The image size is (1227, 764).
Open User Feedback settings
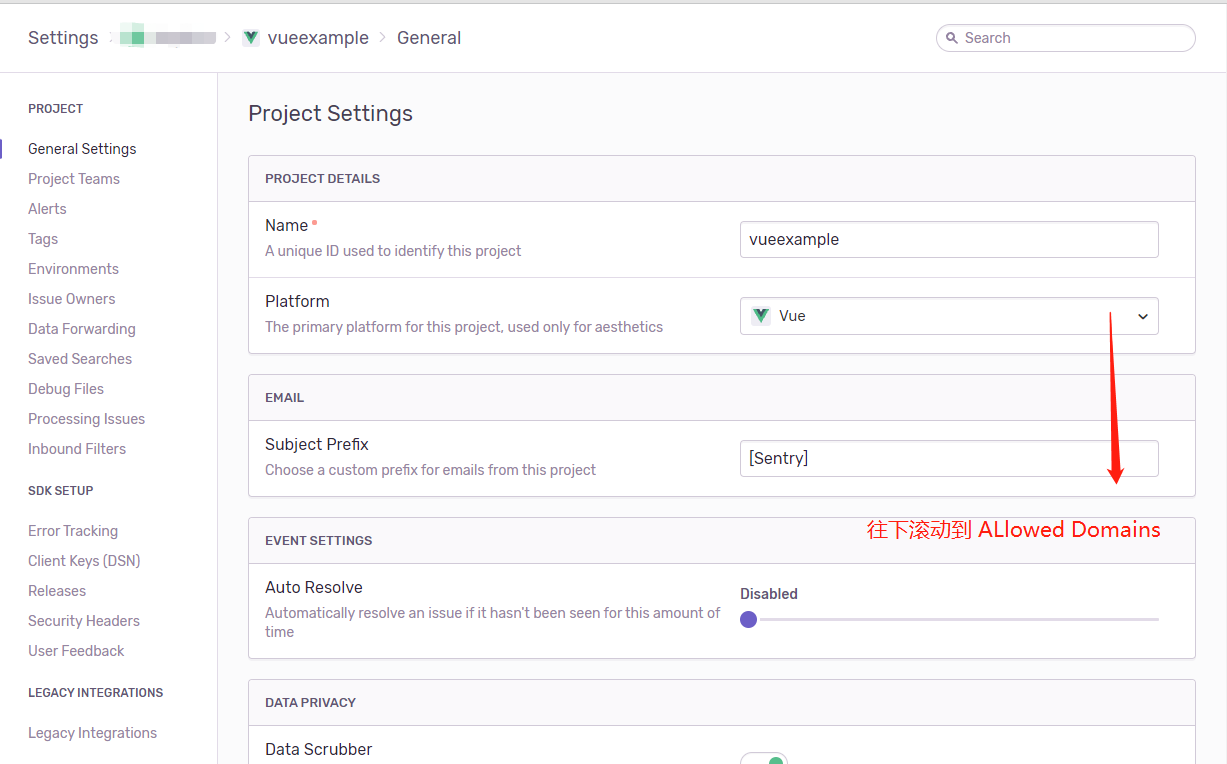pos(76,651)
